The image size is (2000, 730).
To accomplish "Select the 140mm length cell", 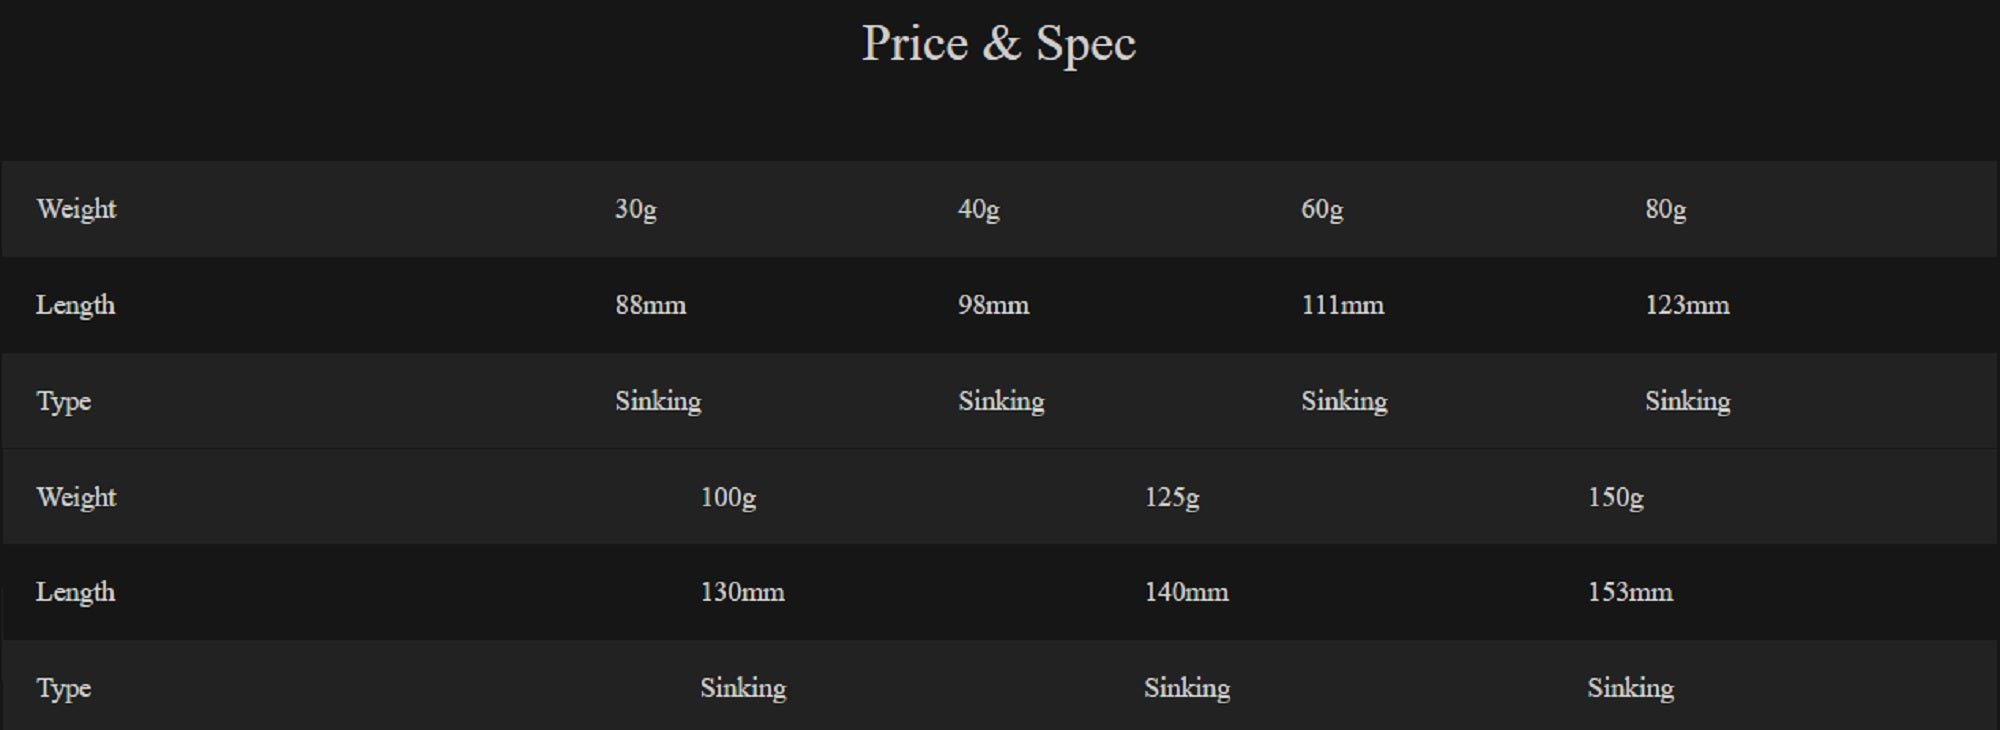I will (x=1187, y=592).
